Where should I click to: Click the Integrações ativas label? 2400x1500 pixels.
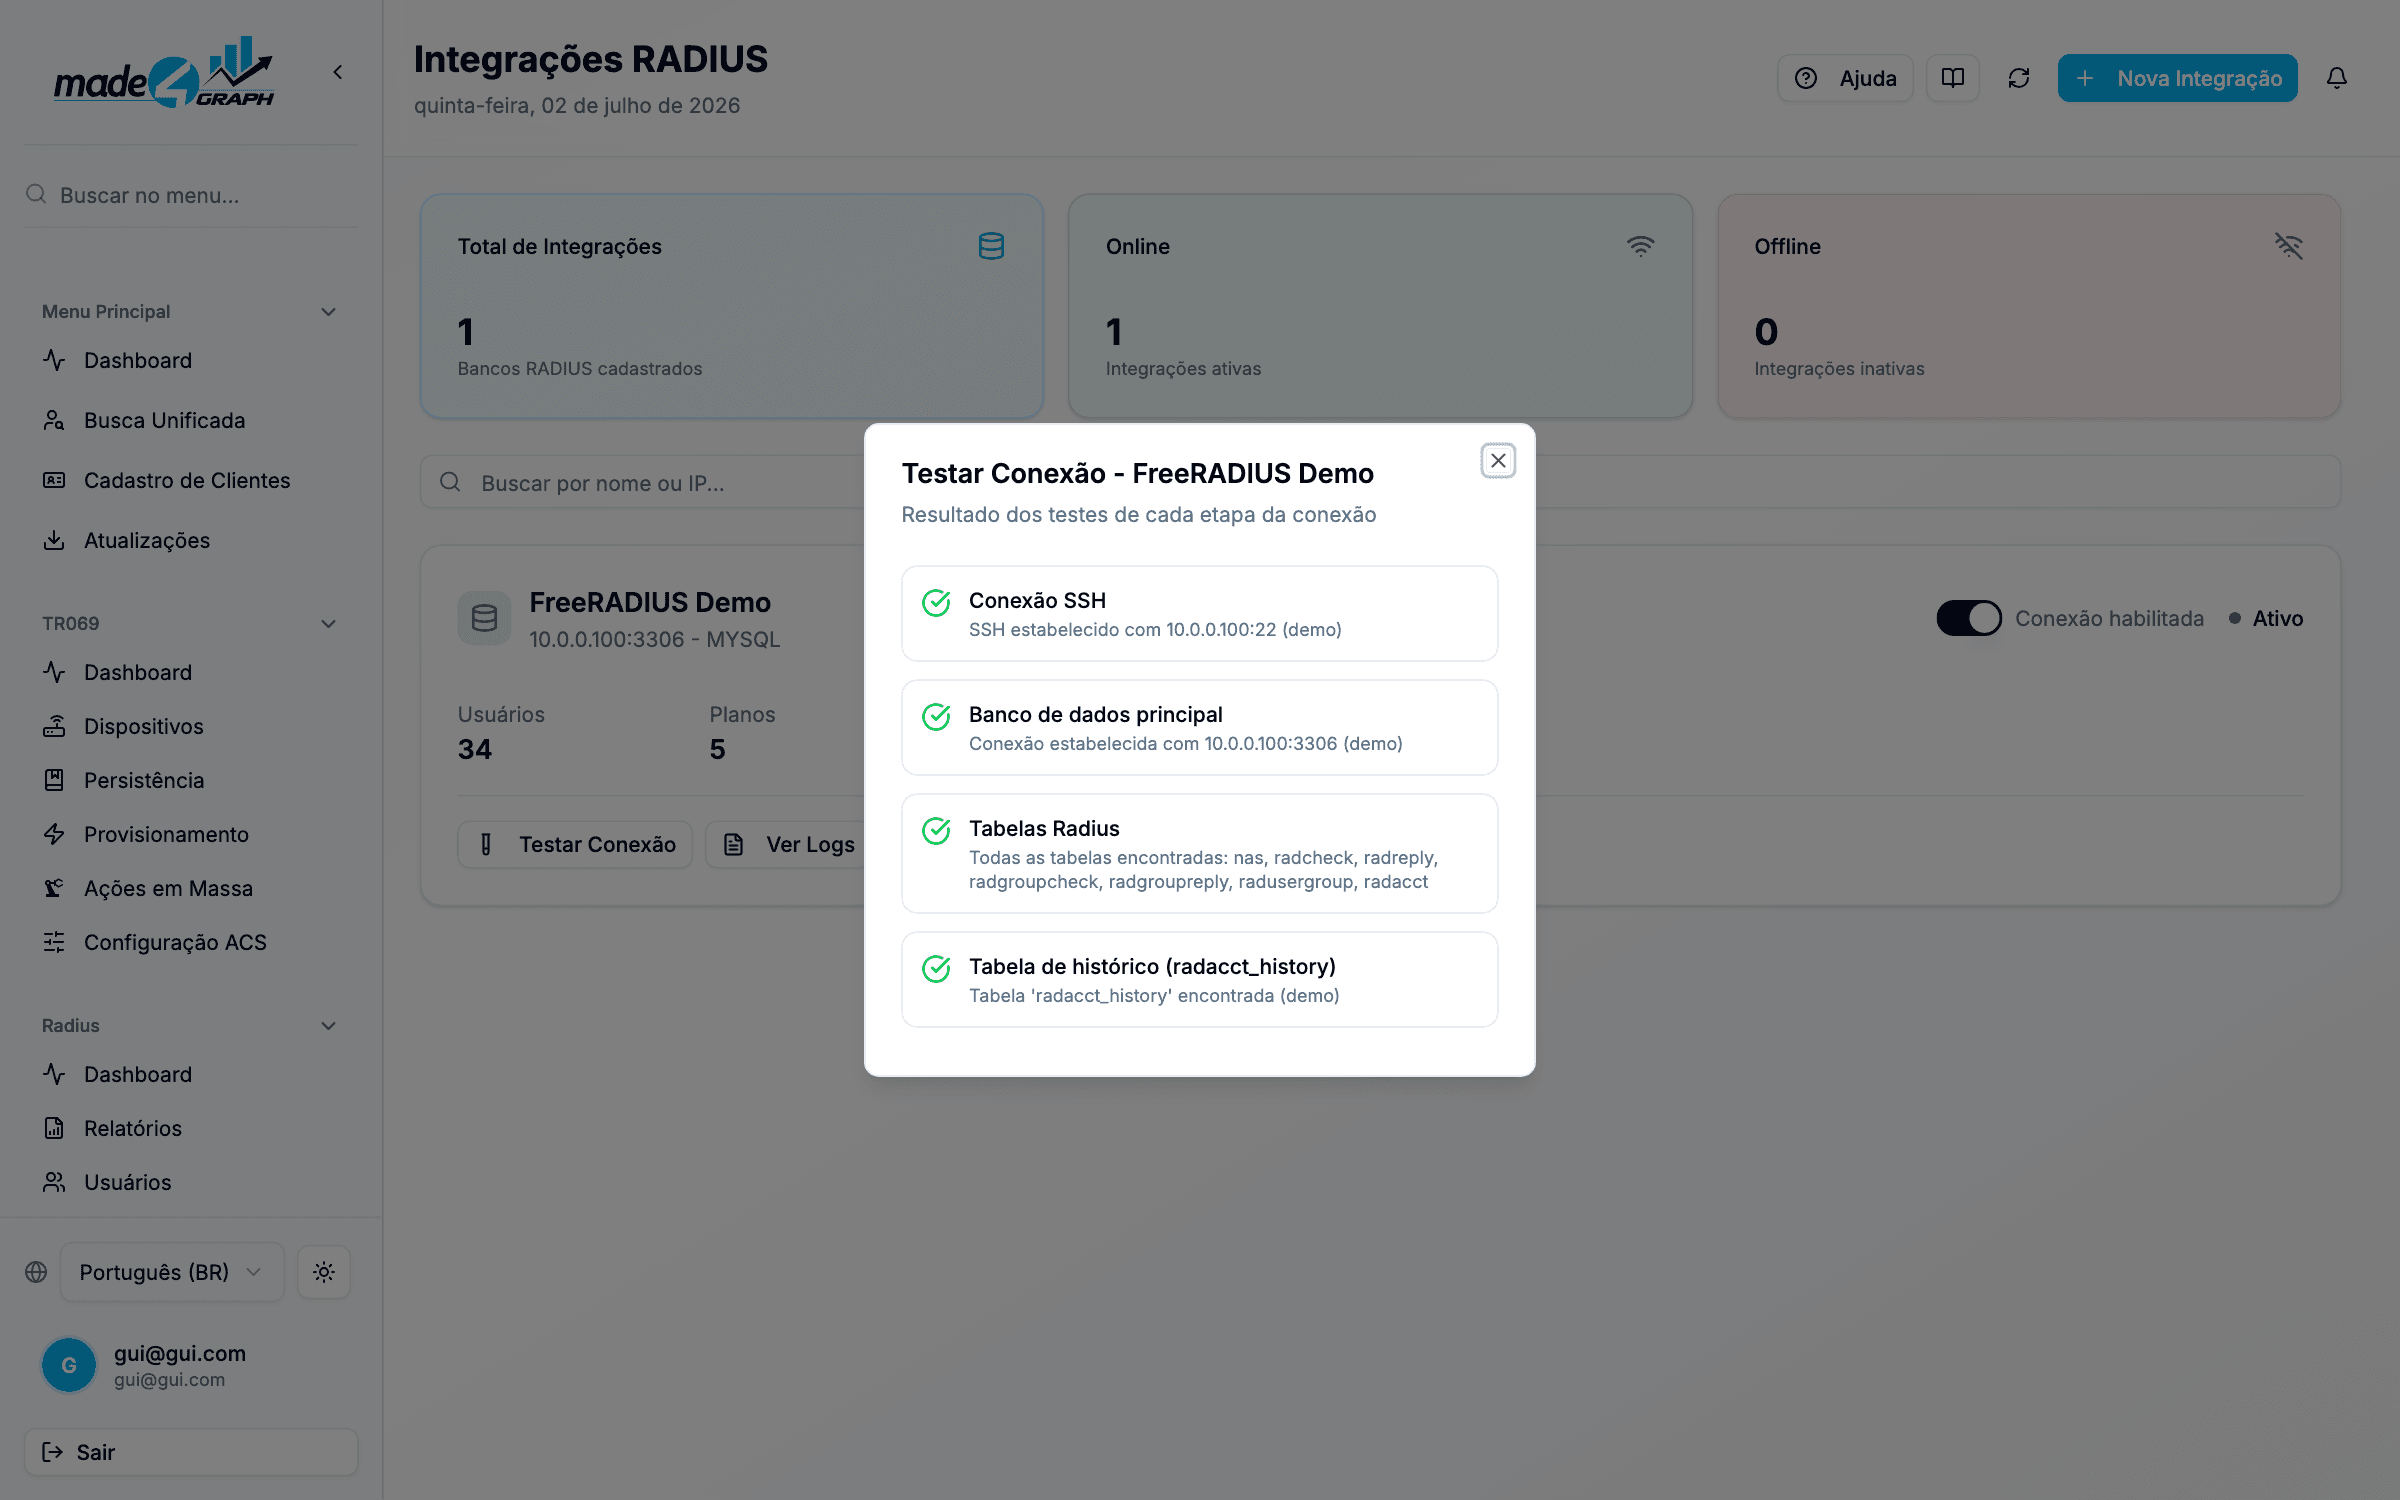[x=1183, y=368]
